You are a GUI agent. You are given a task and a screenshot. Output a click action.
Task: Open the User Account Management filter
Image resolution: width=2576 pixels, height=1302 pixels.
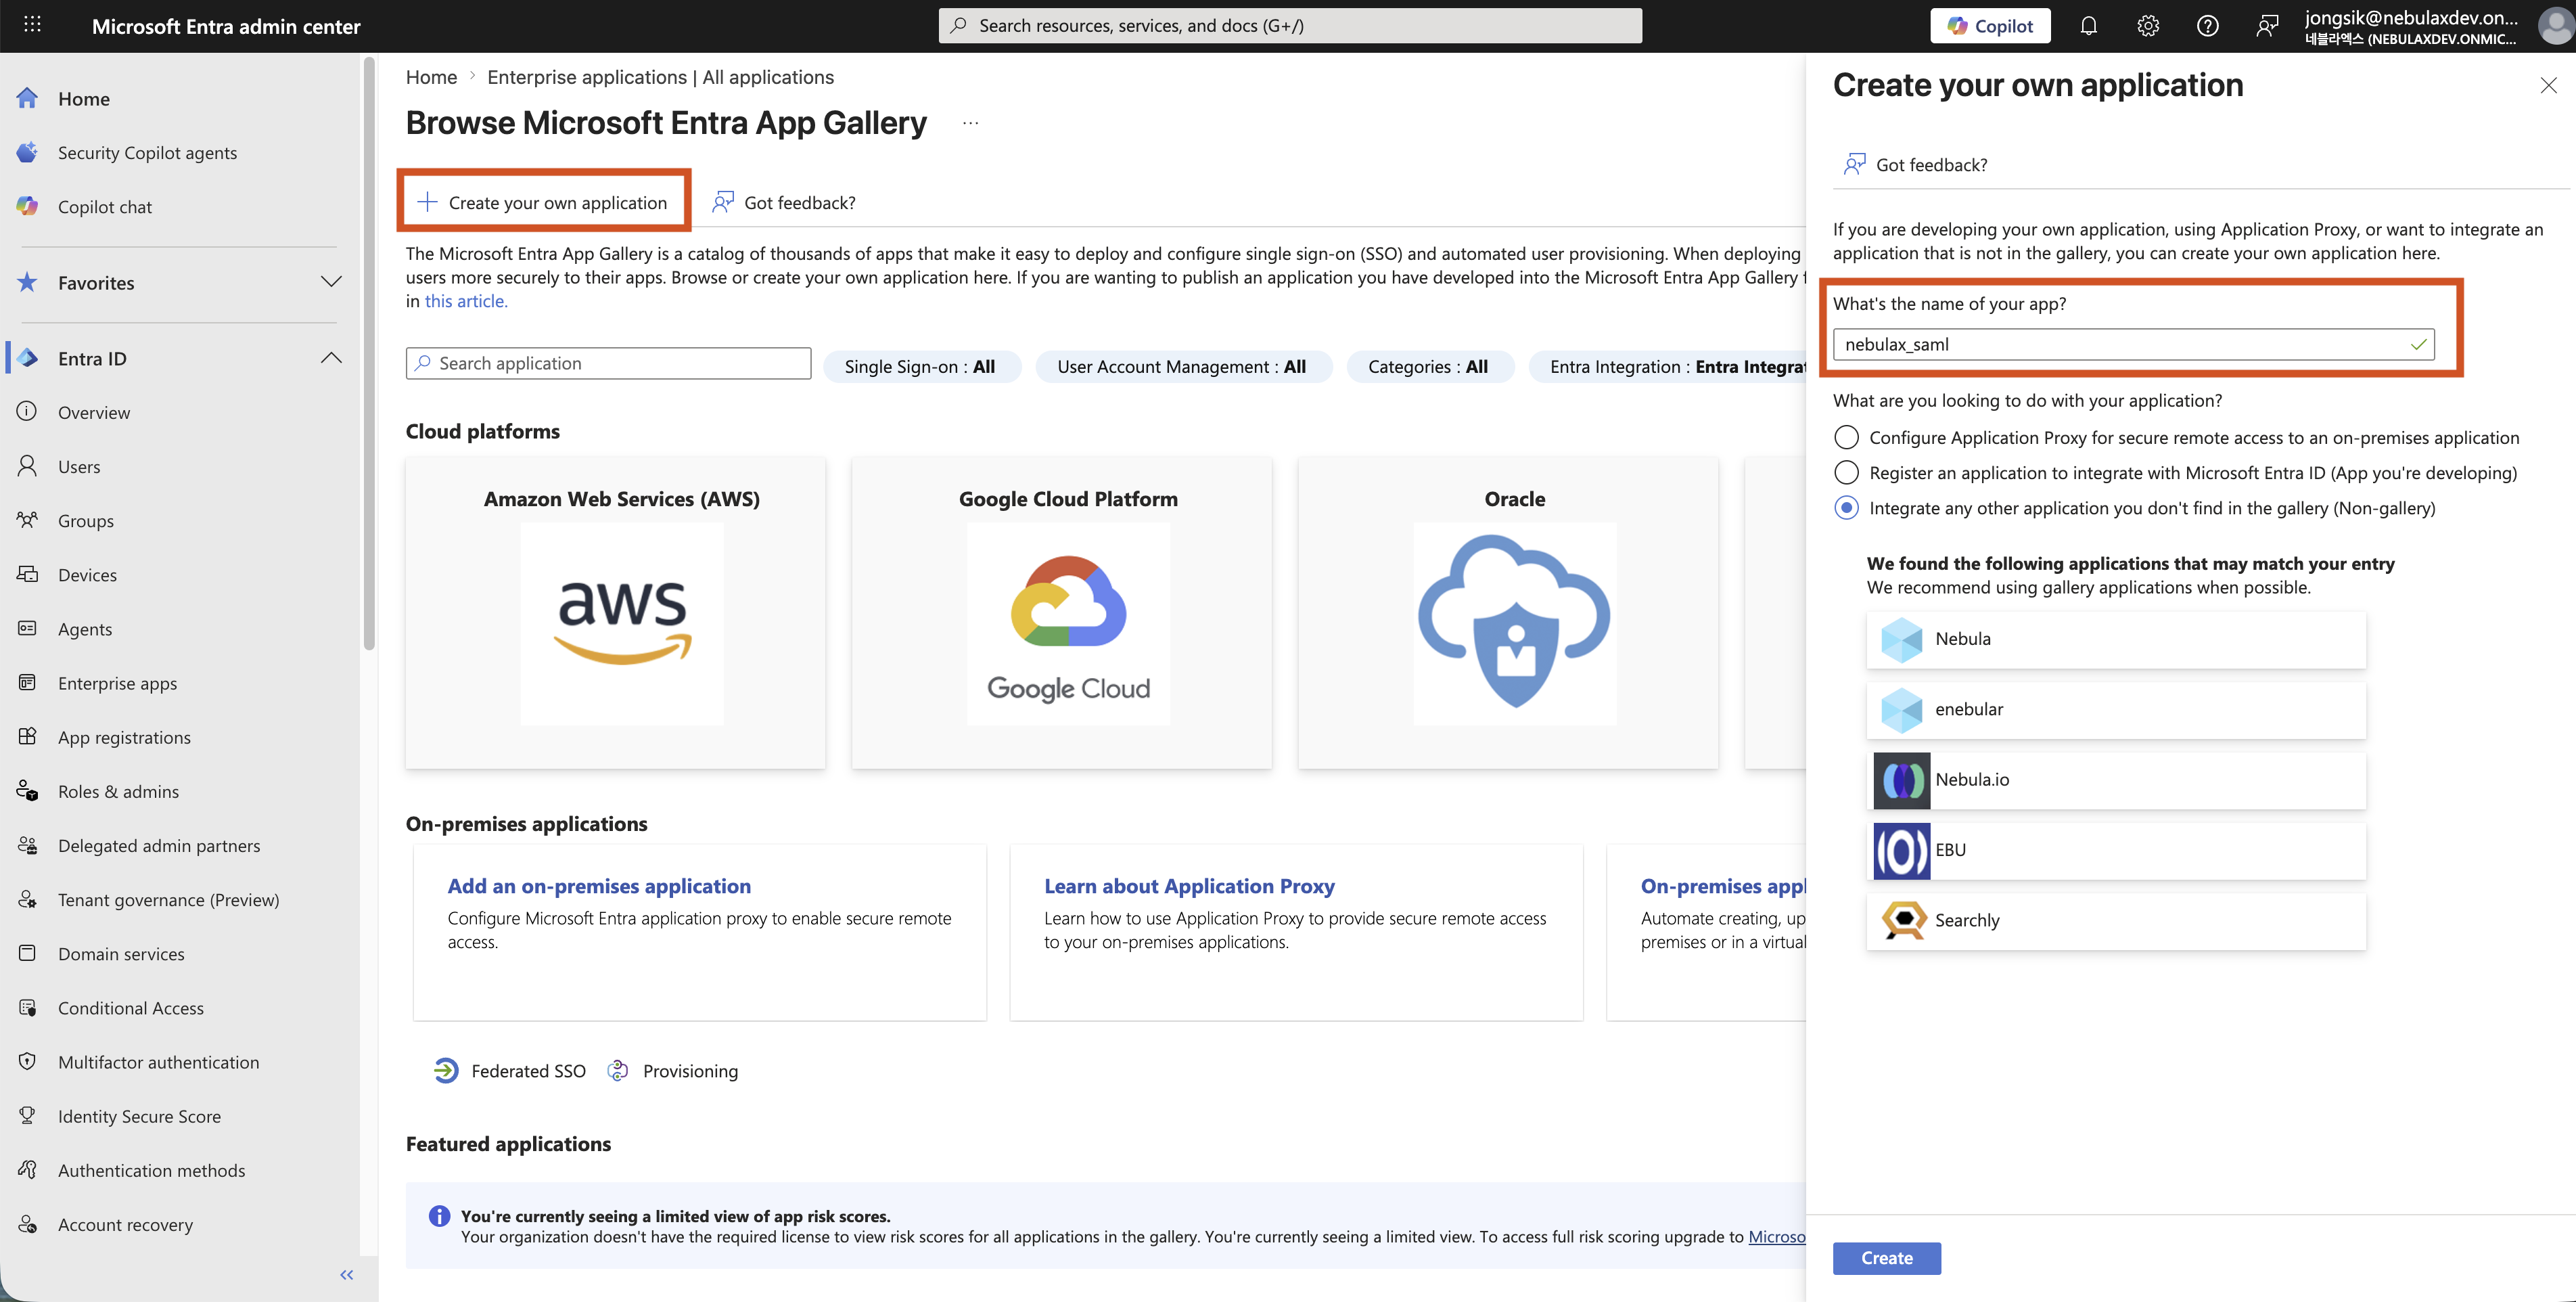1182,366
